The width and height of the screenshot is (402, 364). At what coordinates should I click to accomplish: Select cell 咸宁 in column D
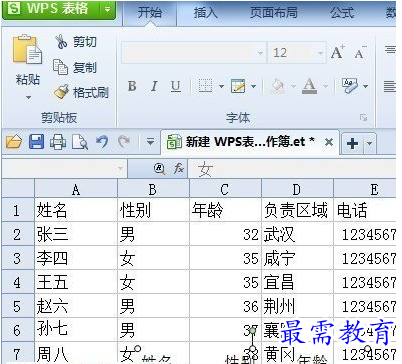coord(297,258)
